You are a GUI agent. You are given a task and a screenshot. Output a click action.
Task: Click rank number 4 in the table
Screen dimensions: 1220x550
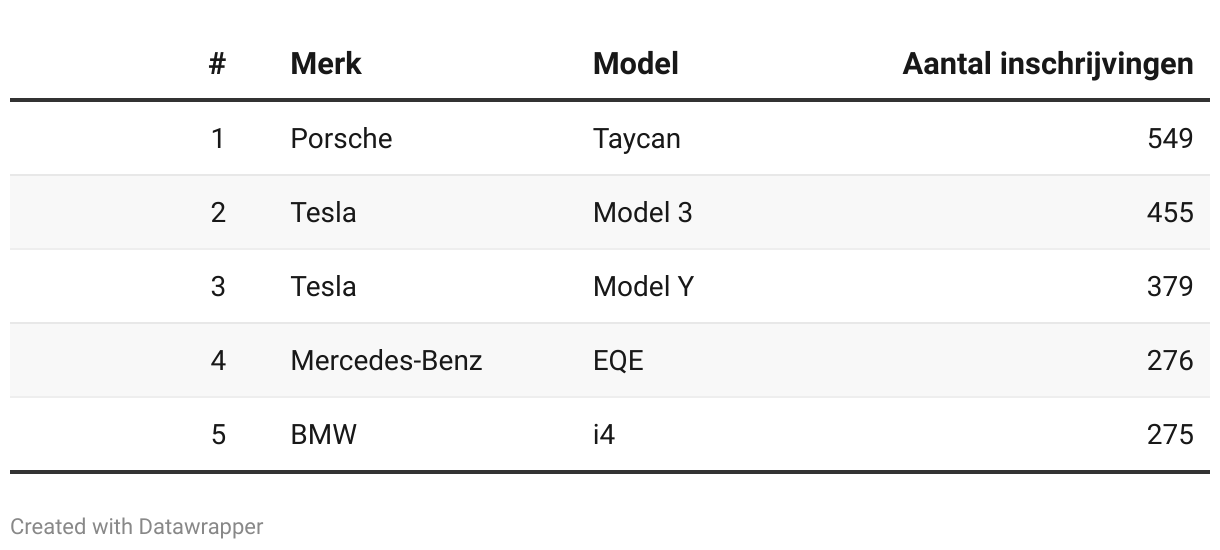pos(218,360)
